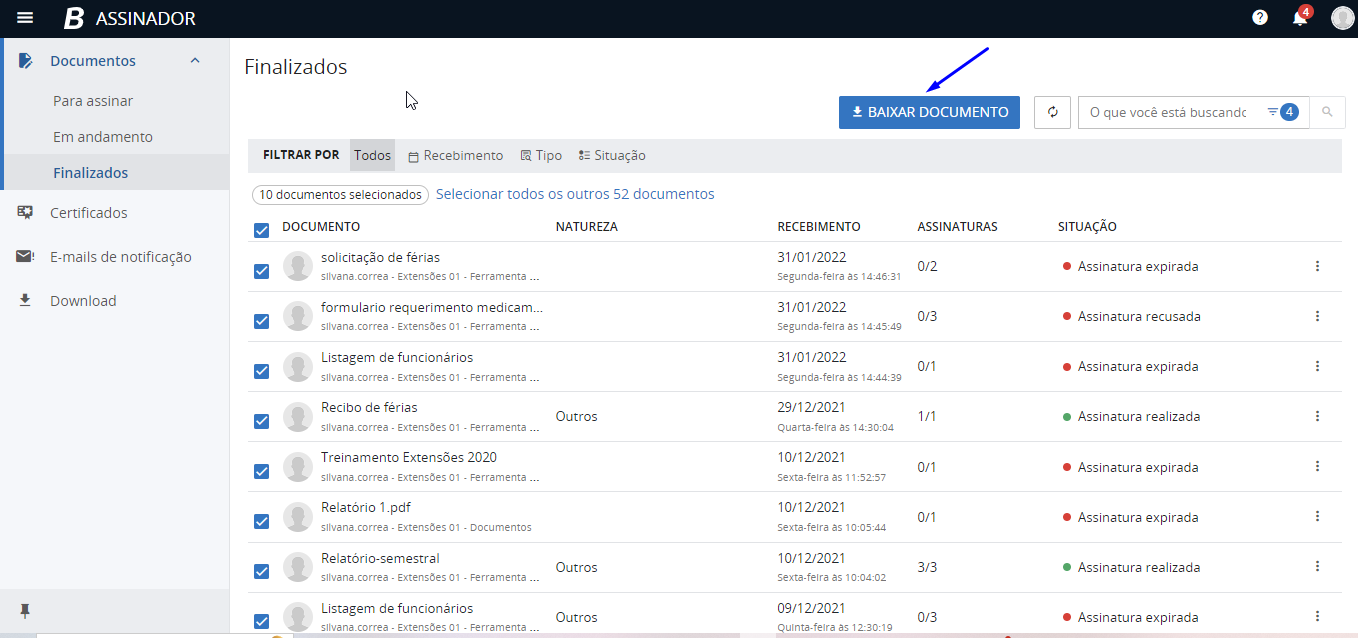Uncheck the select-all documents checkbox

[262, 231]
